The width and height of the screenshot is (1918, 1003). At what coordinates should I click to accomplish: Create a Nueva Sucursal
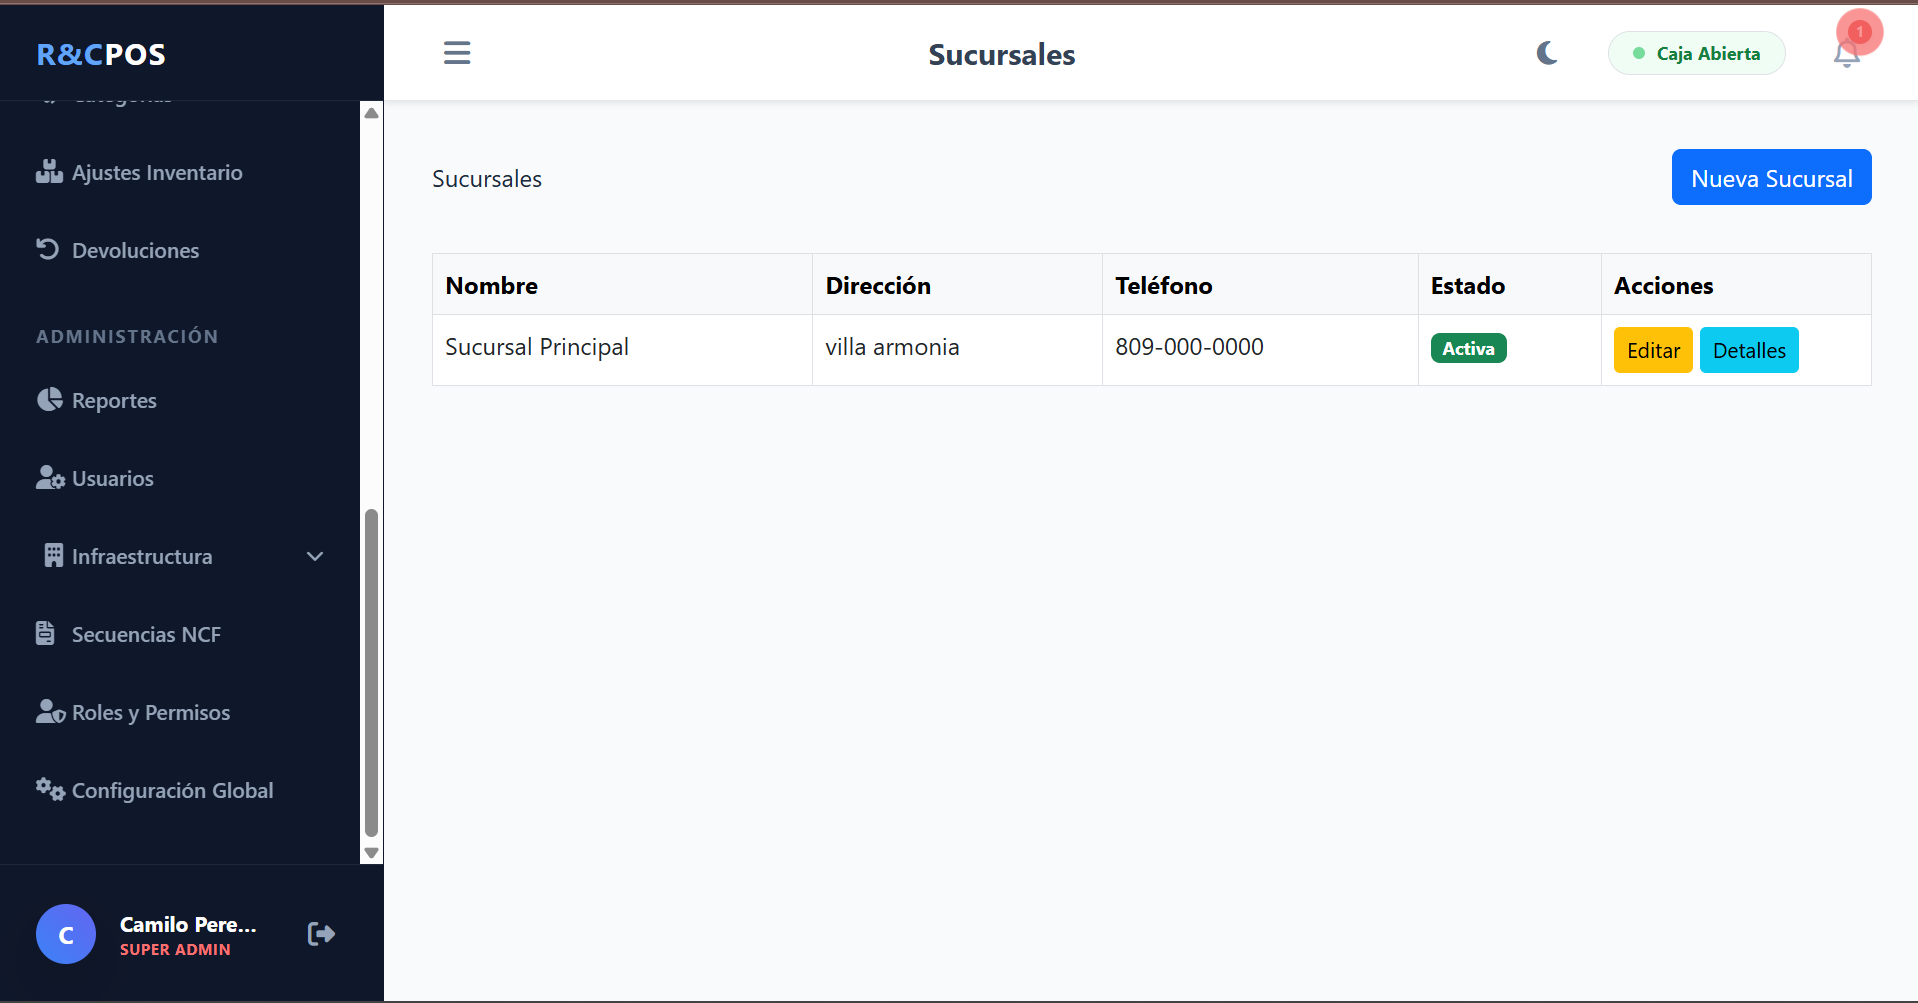tap(1771, 178)
